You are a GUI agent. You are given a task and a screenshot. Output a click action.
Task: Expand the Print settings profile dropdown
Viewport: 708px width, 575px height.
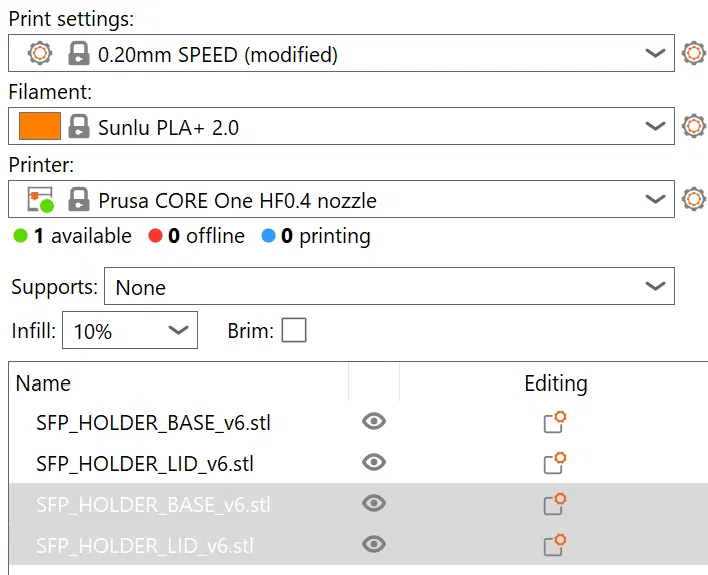click(655, 54)
